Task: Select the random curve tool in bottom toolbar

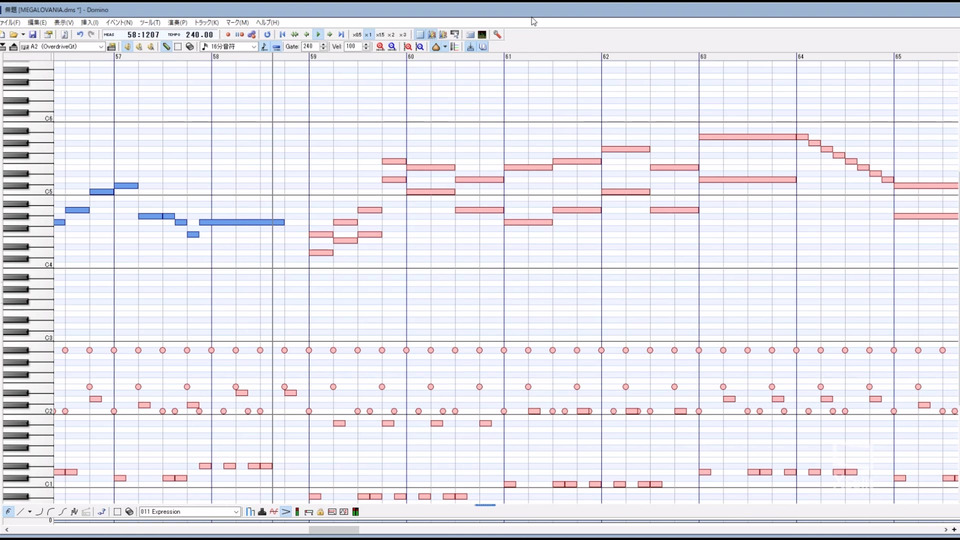Action: 75,512
